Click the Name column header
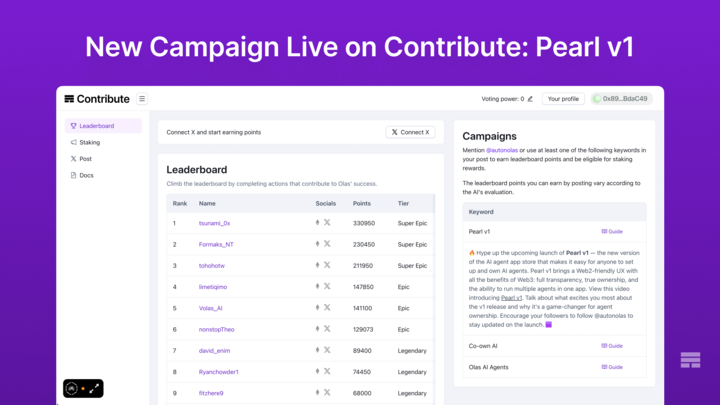Screen dimensions: 720x405 tap(207, 203)
